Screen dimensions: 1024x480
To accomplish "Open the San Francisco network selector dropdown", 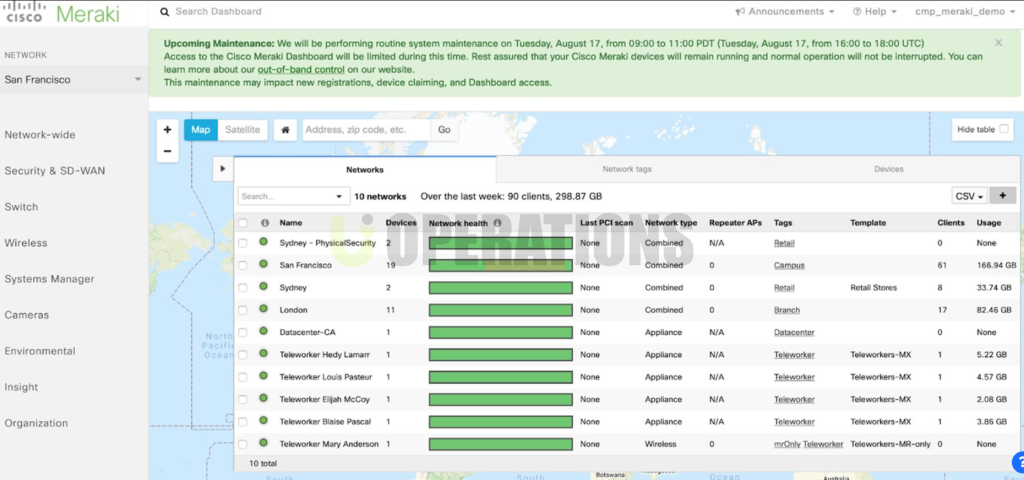I will pyautogui.click(x=73, y=80).
